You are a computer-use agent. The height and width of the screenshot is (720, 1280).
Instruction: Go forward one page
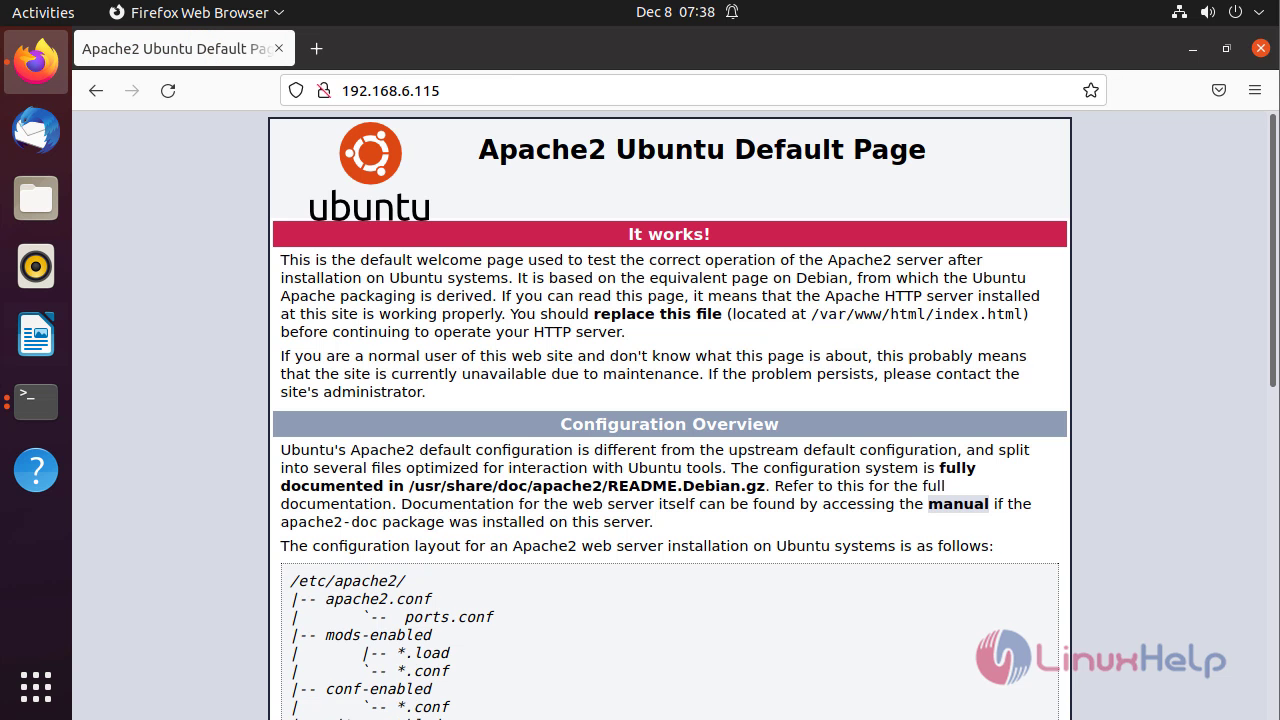click(x=132, y=90)
